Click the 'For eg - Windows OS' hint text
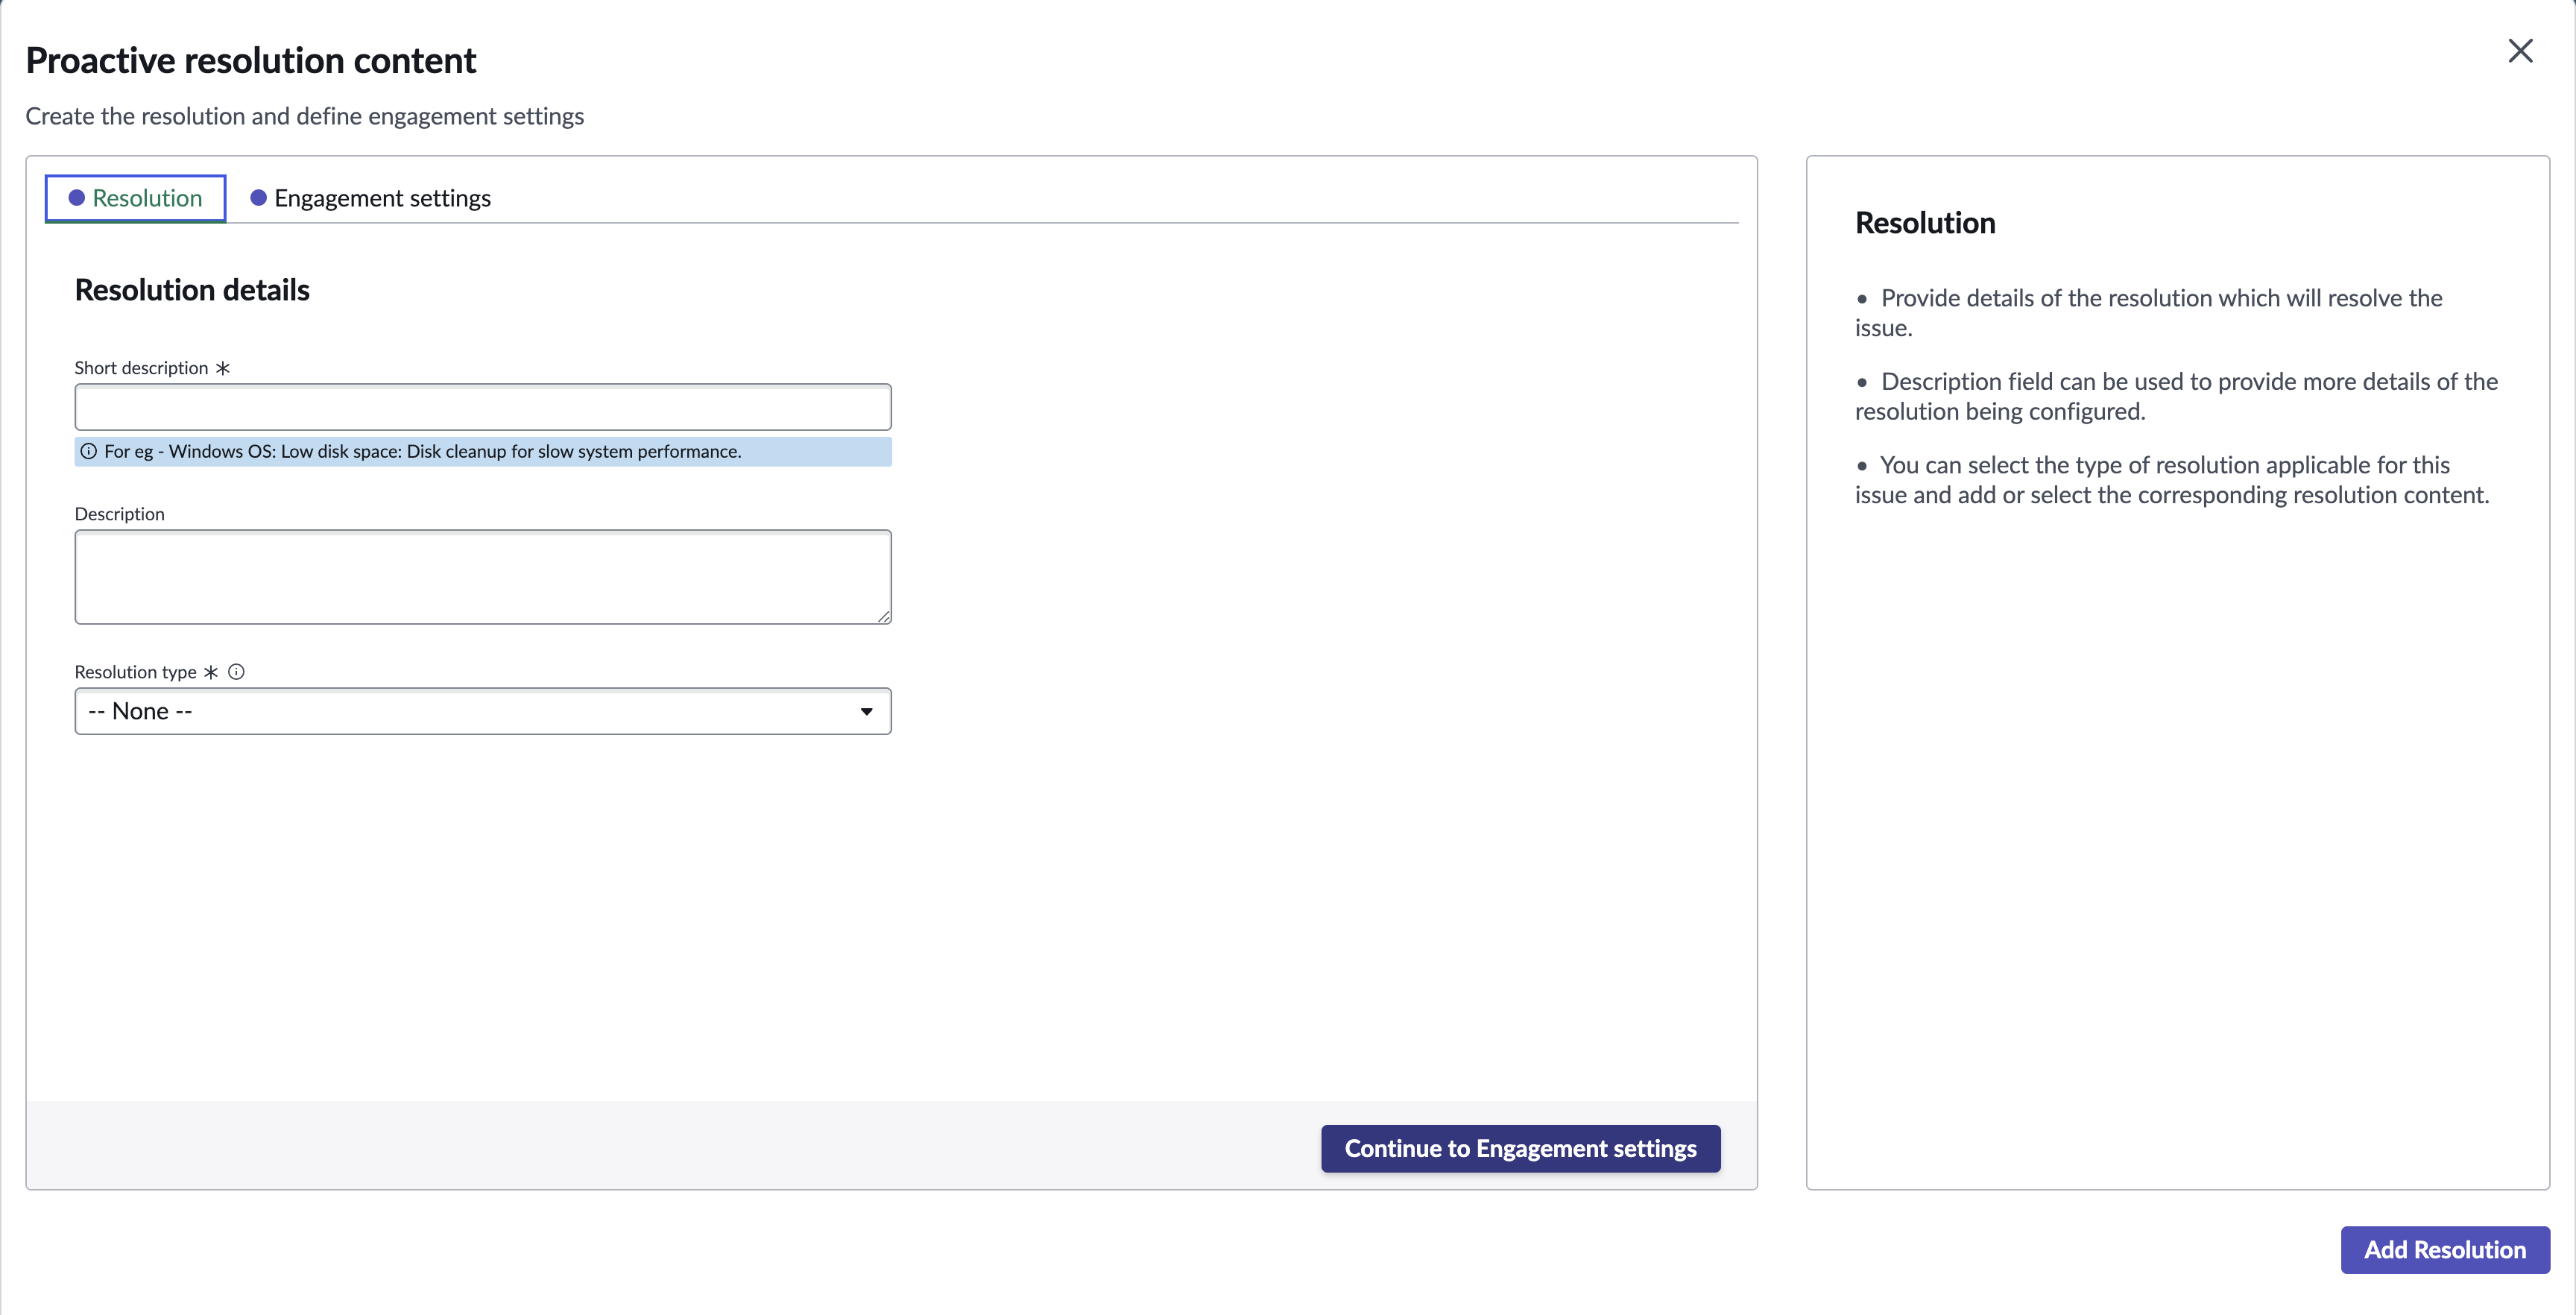The width and height of the screenshot is (2576, 1315). pyautogui.click(x=422, y=451)
